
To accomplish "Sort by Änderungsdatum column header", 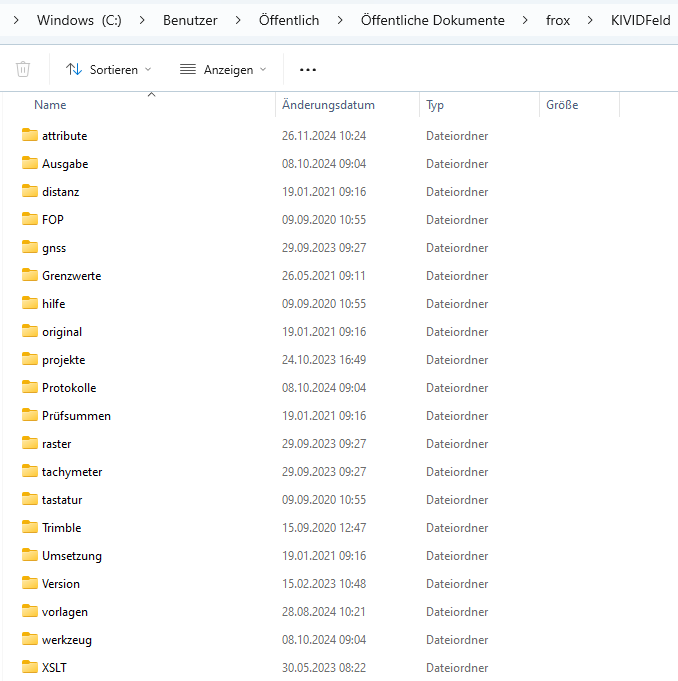I will coord(328,105).
